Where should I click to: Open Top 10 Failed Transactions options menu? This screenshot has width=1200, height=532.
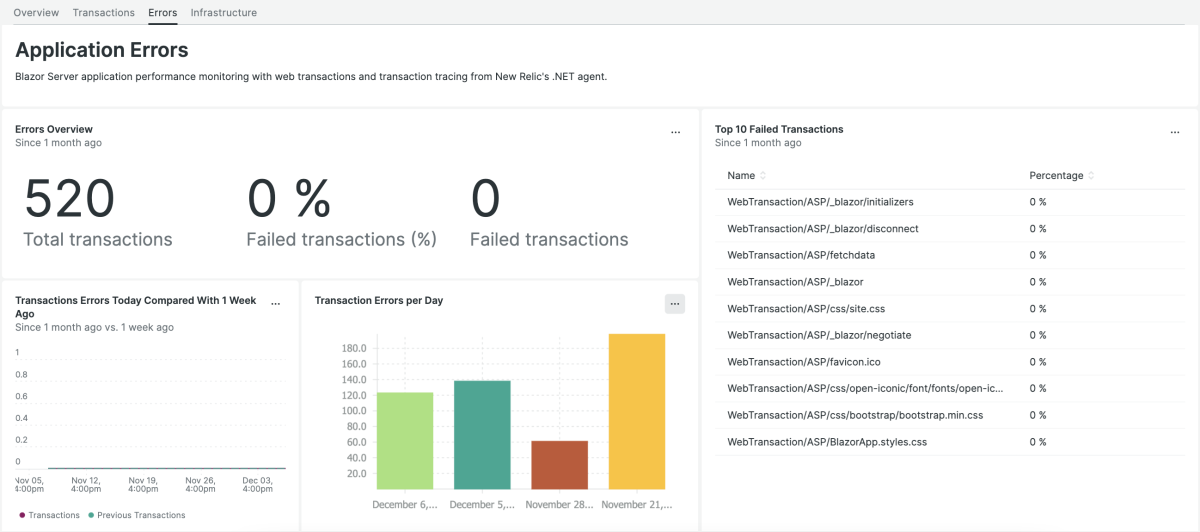tap(1175, 132)
